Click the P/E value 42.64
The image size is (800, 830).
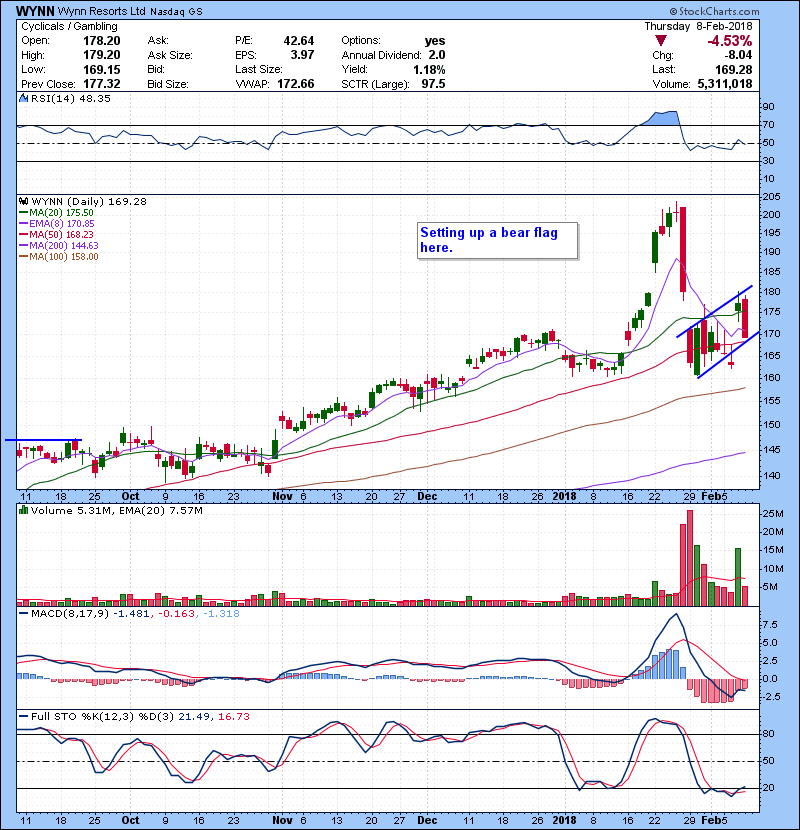tap(299, 41)
